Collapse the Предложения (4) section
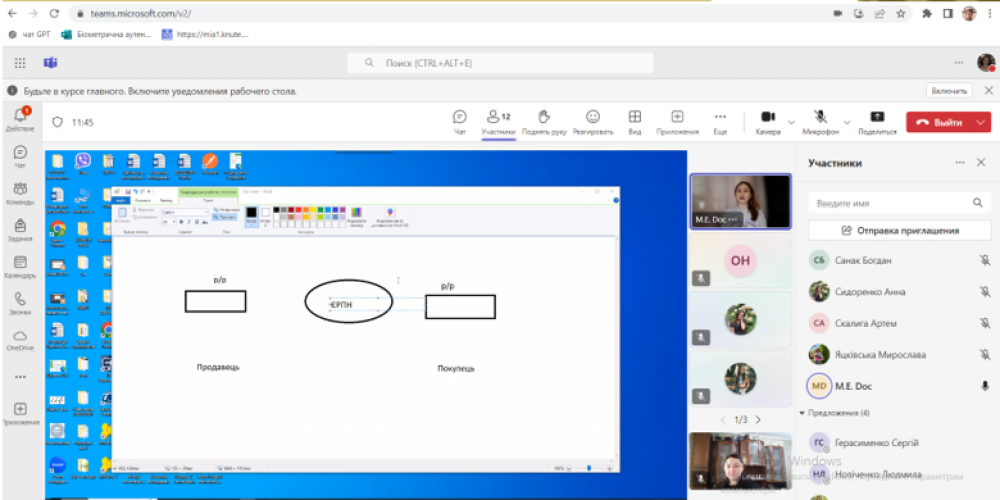 coord(802,412)
